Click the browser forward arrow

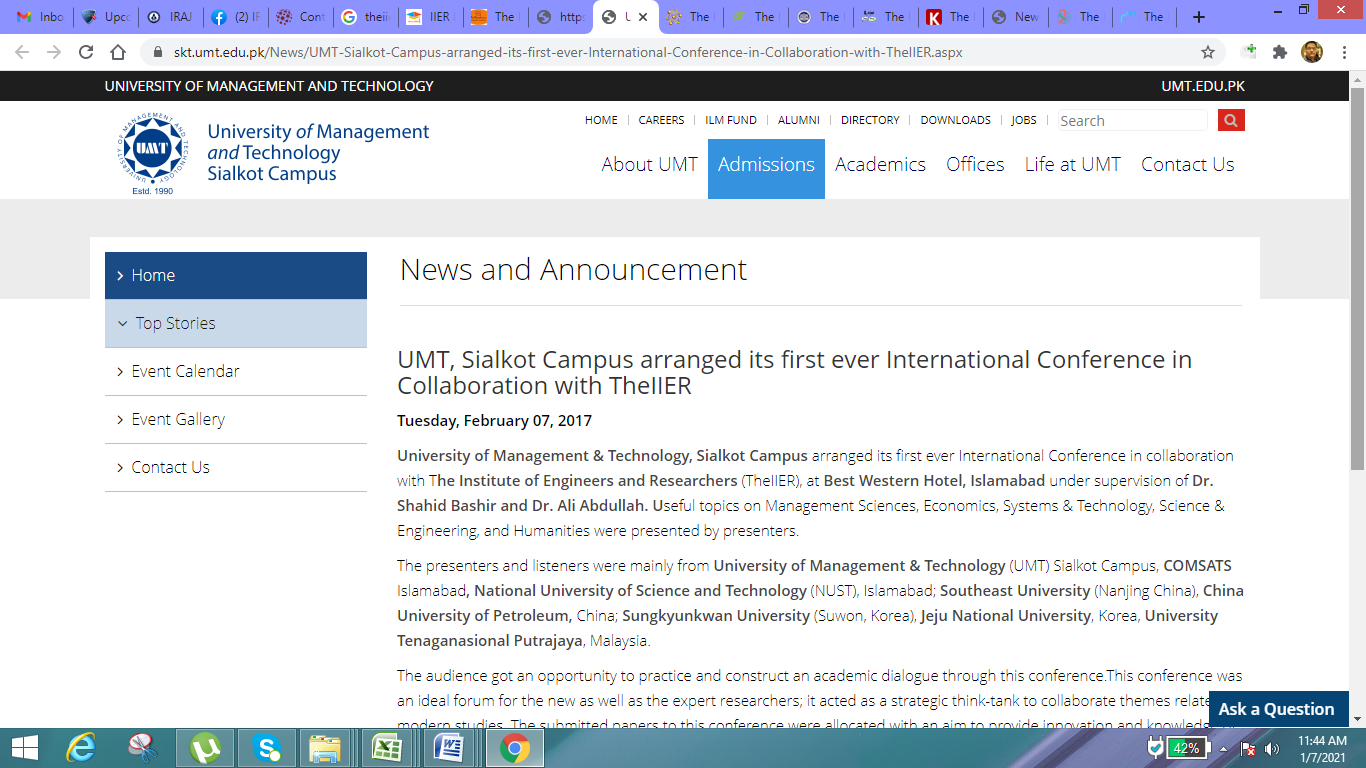tap(54, 52)
